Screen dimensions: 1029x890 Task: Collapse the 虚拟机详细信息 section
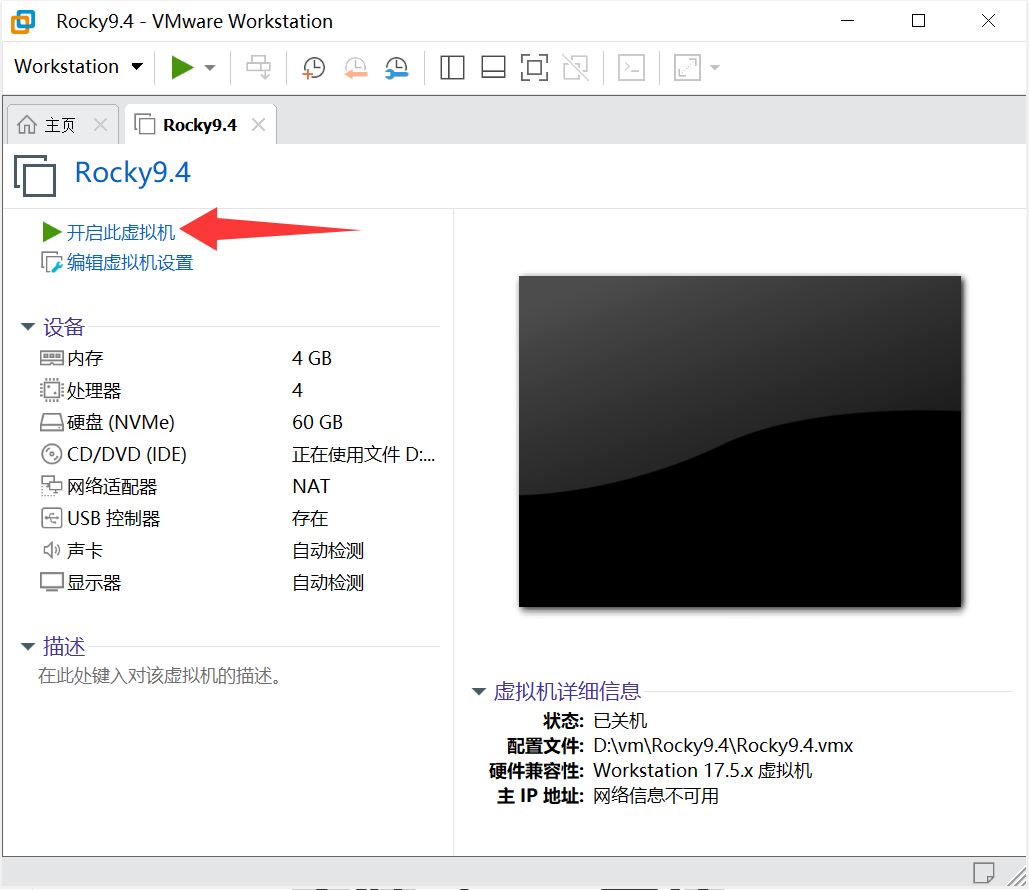tap(479, 691)
